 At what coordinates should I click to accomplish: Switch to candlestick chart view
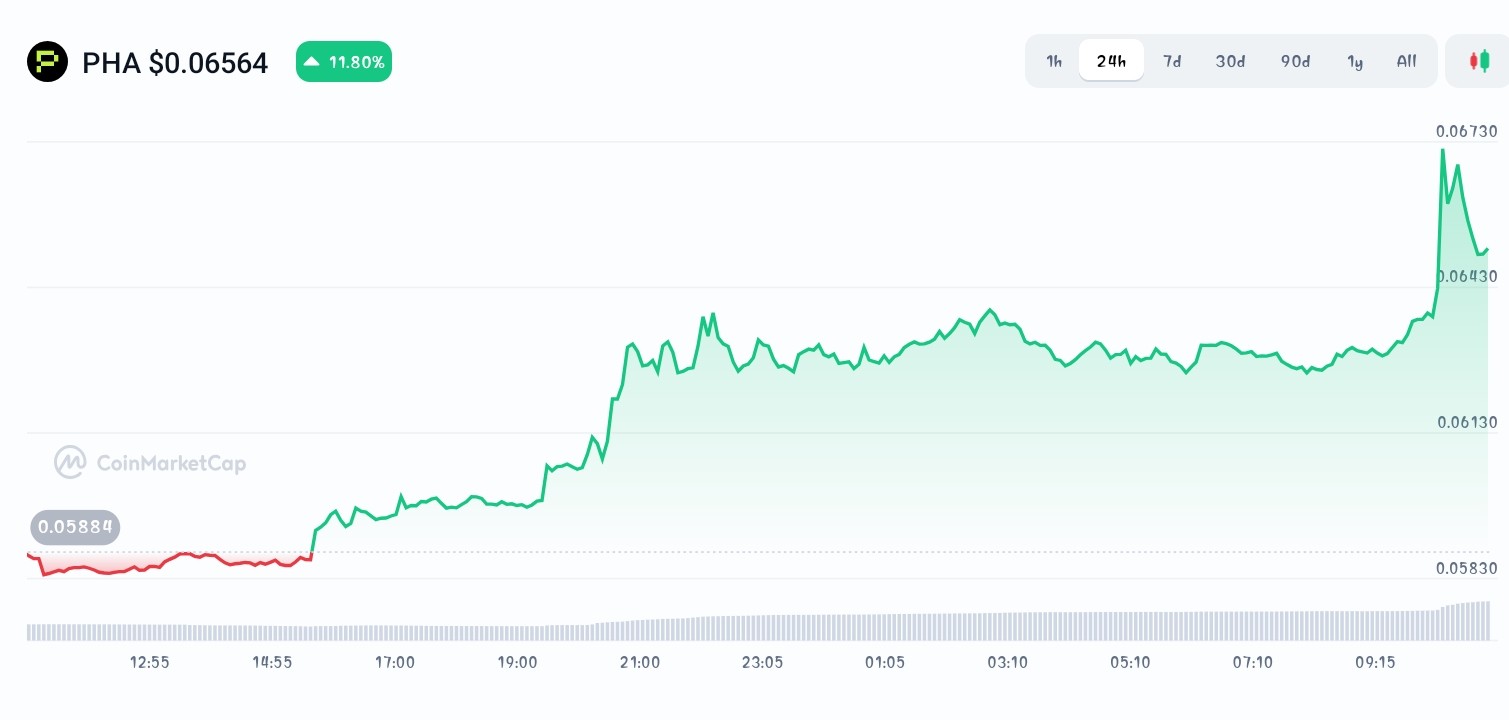coord(1478,61)
